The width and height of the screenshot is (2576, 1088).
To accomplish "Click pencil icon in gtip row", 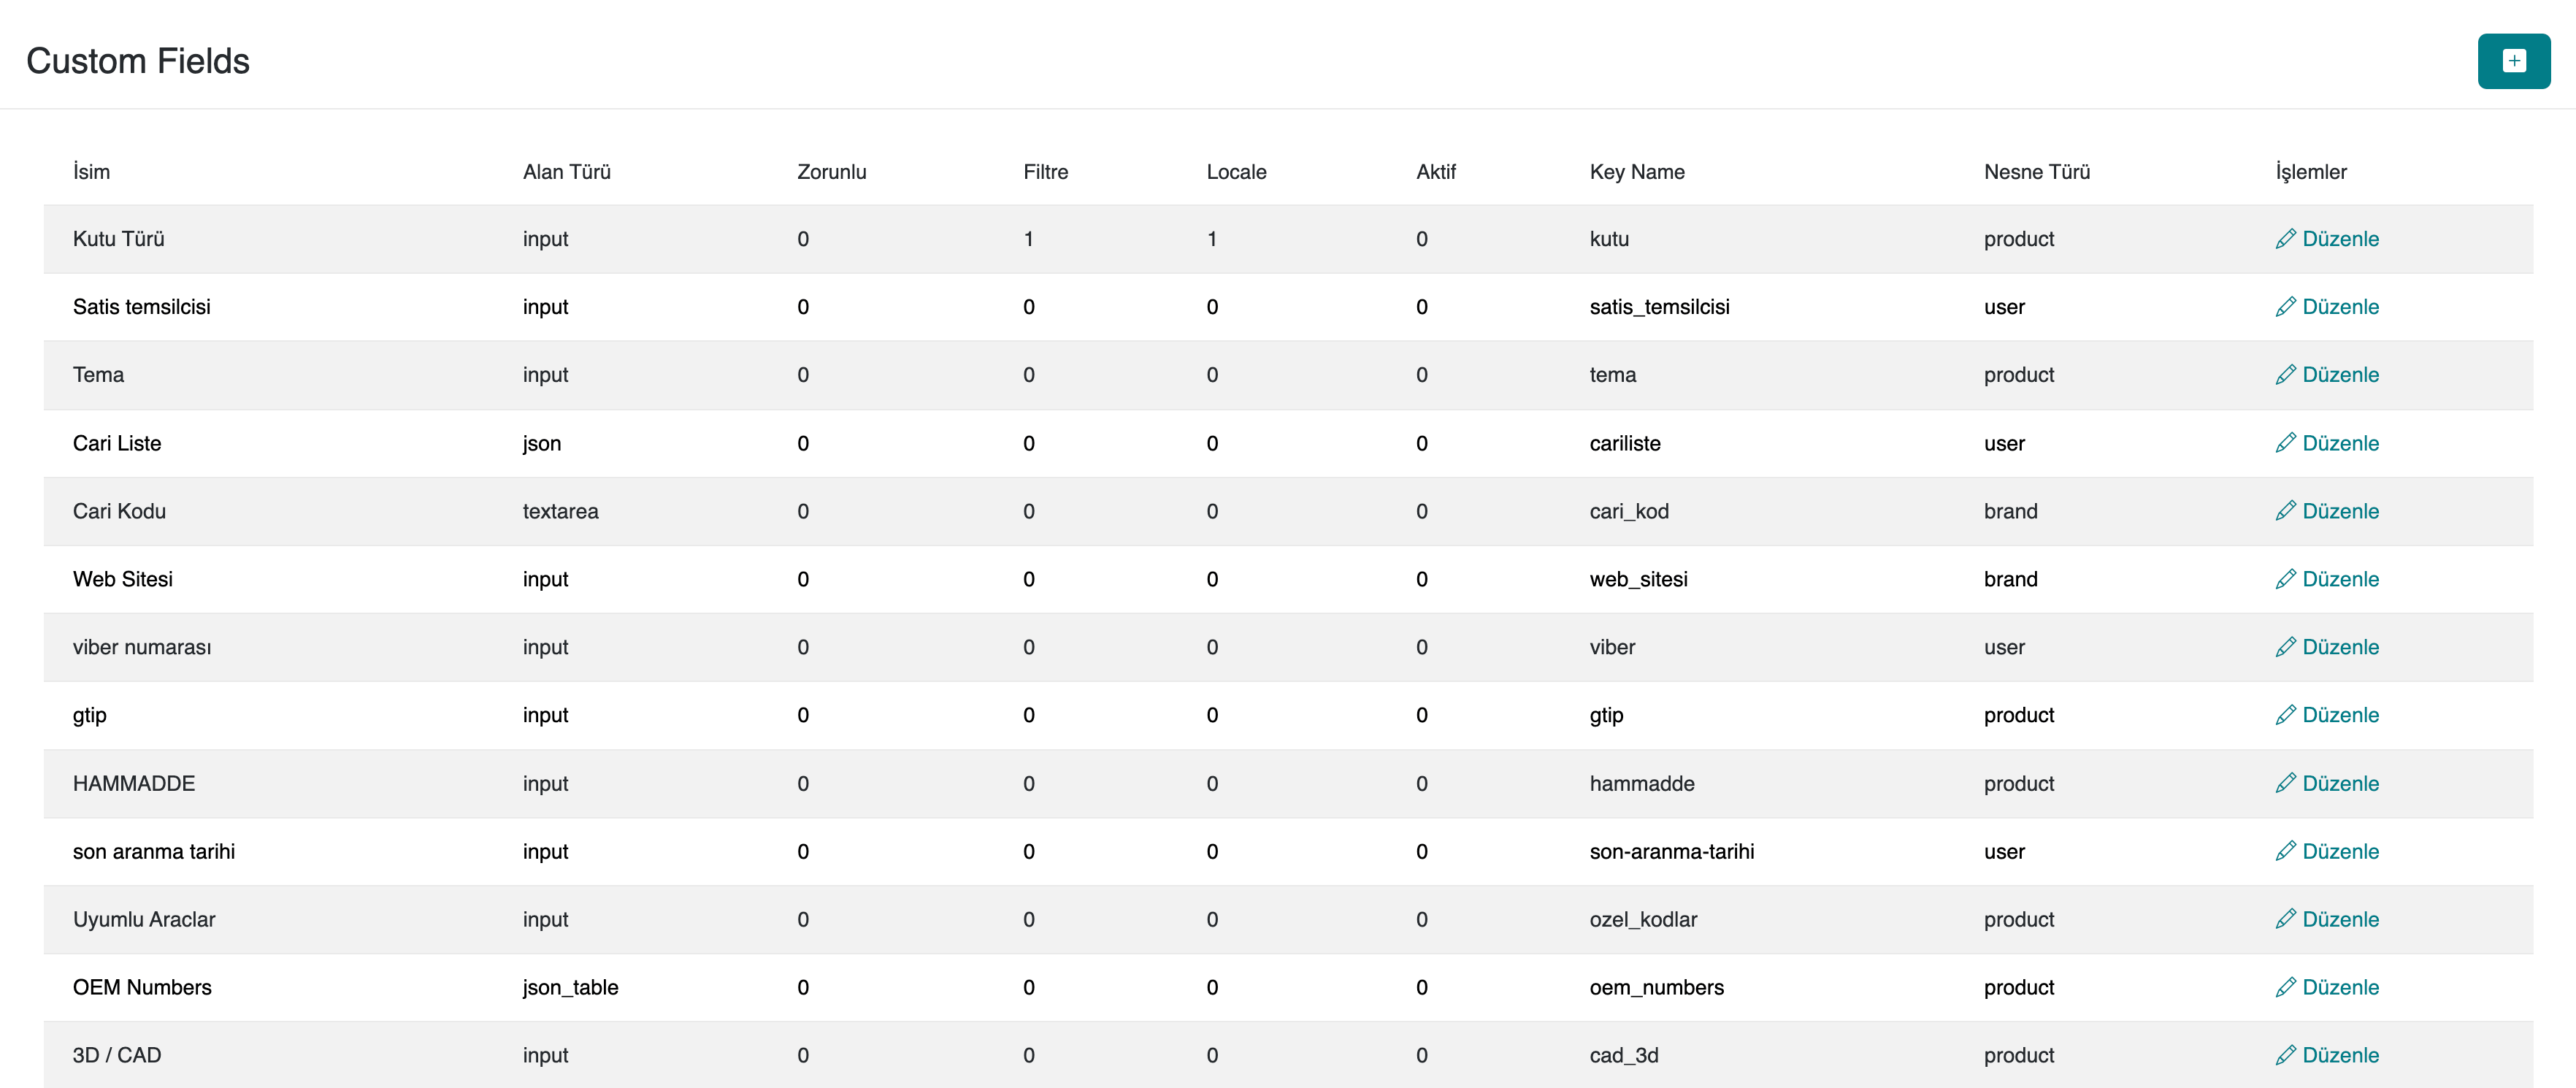I will click(x=2285, y=715).
